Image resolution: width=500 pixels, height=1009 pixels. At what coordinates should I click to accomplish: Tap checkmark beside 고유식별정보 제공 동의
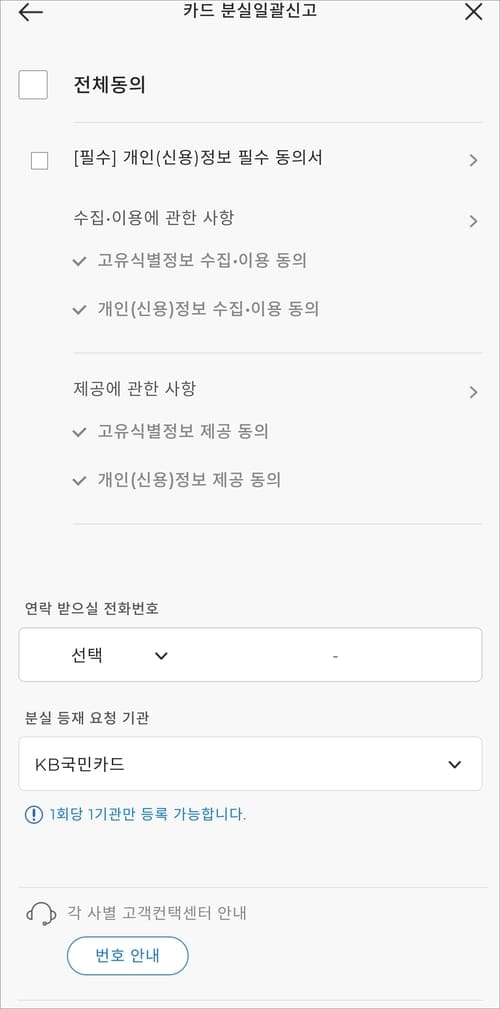coord(79,432)
